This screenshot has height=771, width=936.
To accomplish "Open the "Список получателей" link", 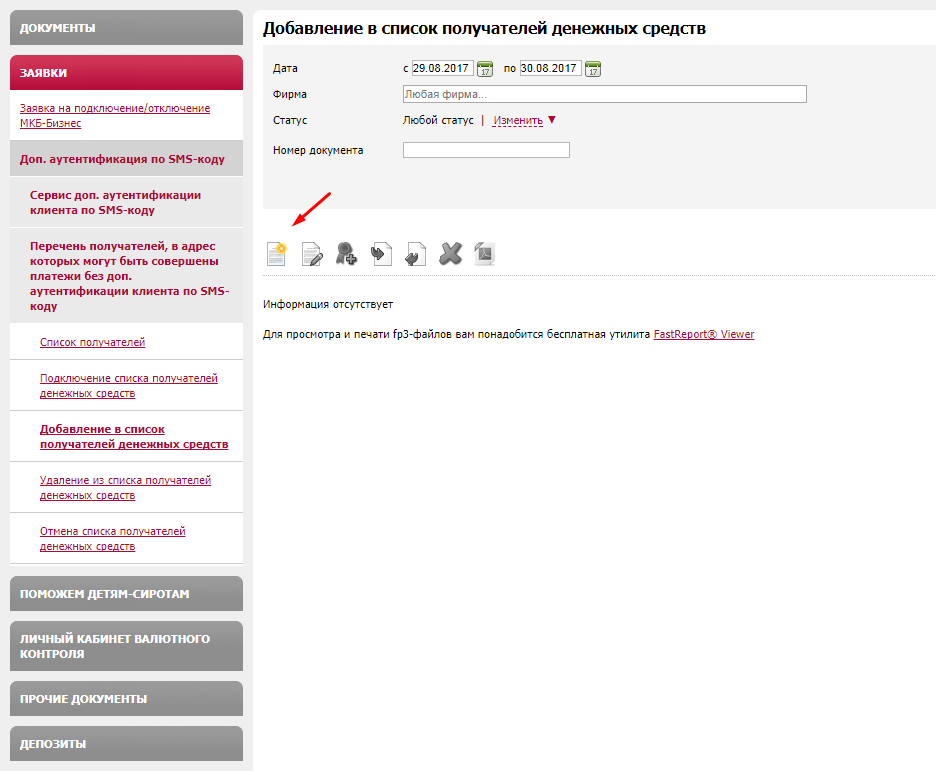I will click(x=92, y=342).
